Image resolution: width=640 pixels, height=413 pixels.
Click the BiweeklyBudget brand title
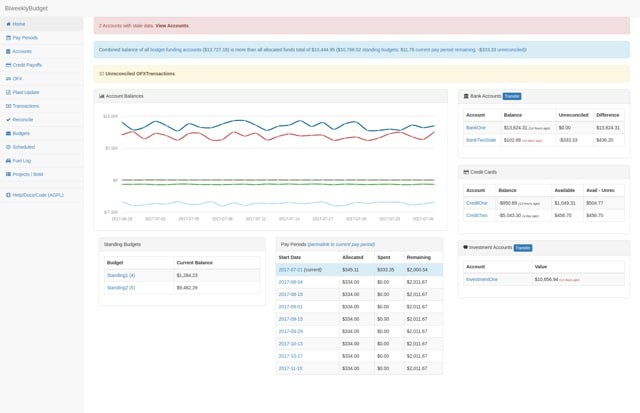26,8
